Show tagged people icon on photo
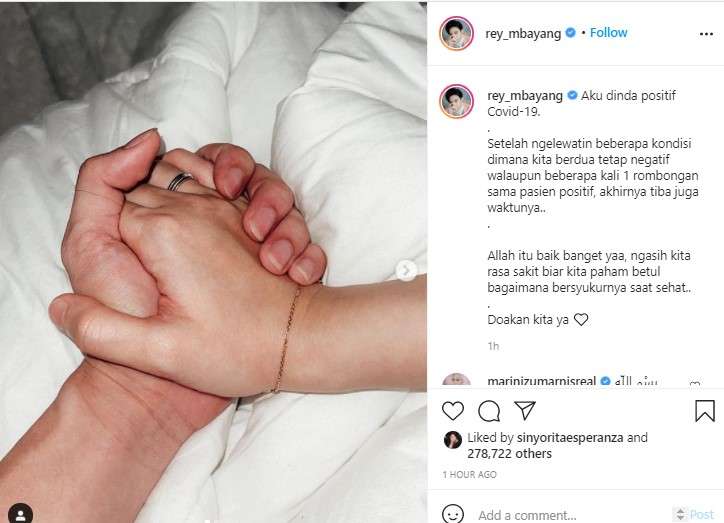The image size is (724, 523). (x=20, y=514)
